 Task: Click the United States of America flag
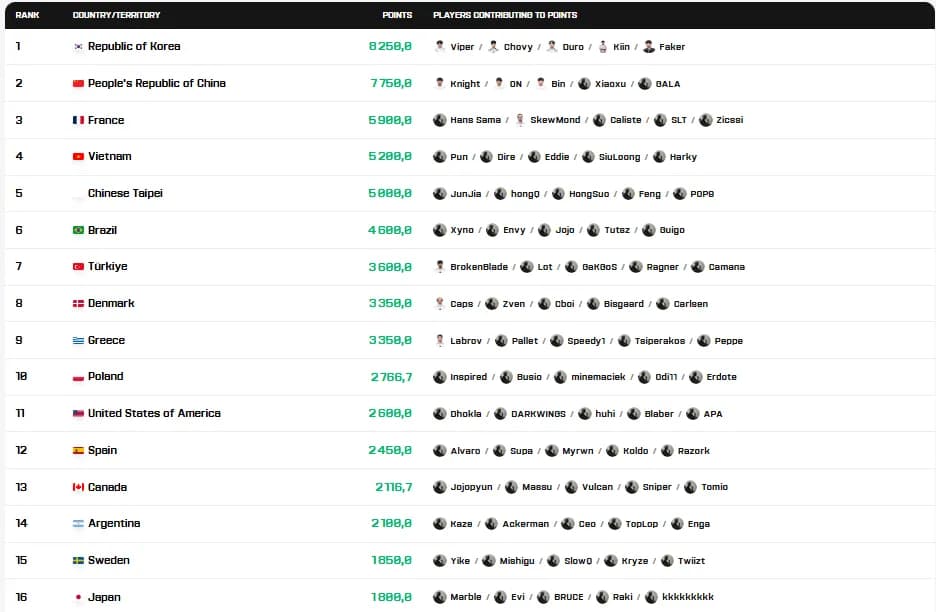coord(78,413)
